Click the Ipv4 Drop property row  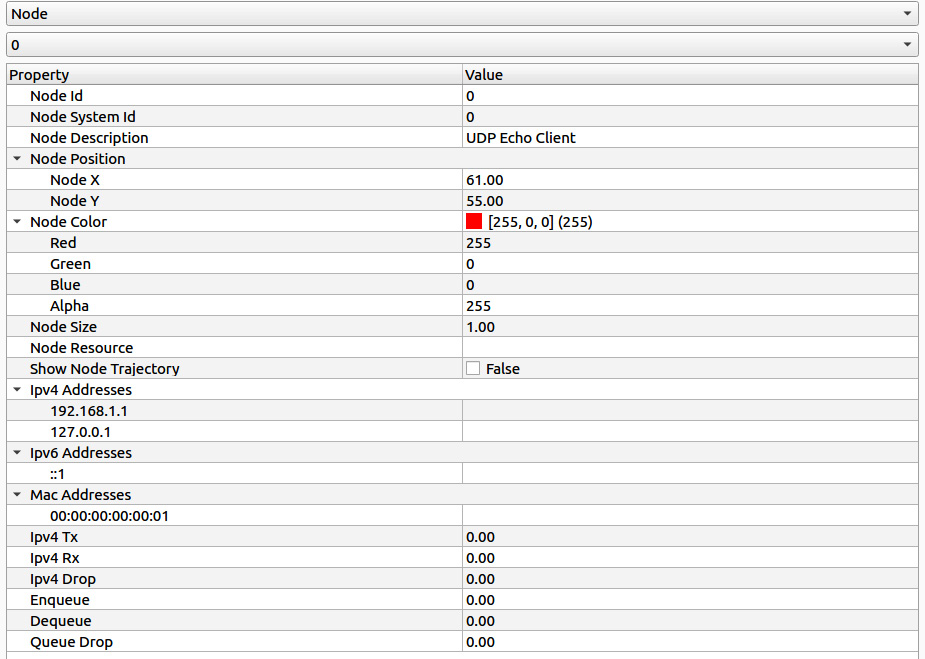click(462, 579)
